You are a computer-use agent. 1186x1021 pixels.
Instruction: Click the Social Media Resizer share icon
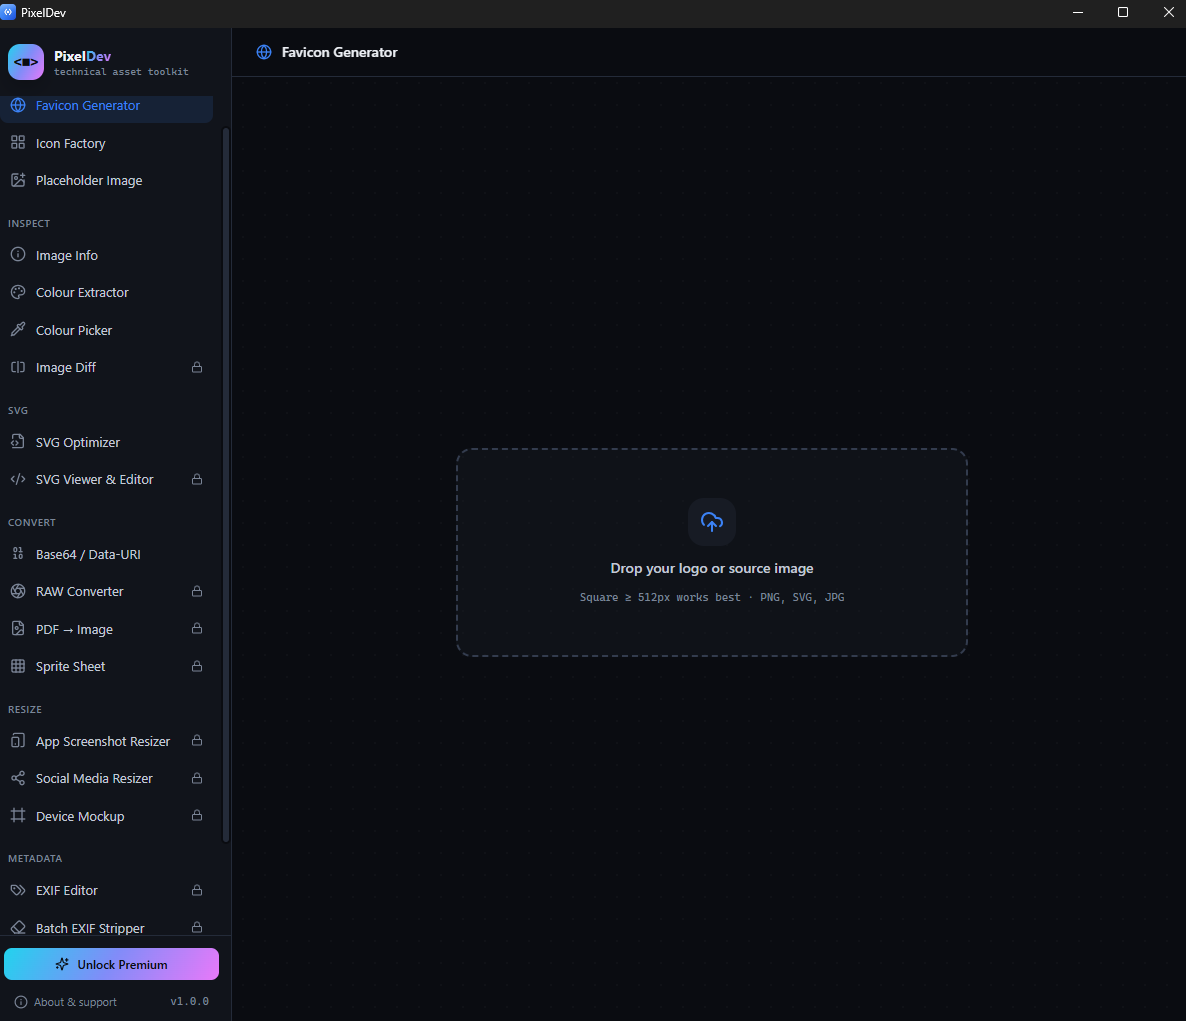click(18, 777)
